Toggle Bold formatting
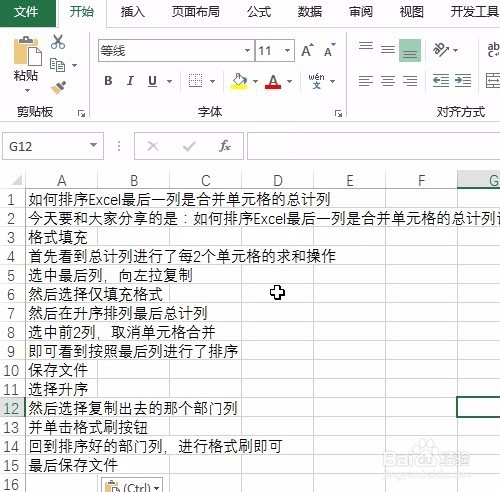The width and height of the screenshot is (500, 492). click(x=108, y=81)
